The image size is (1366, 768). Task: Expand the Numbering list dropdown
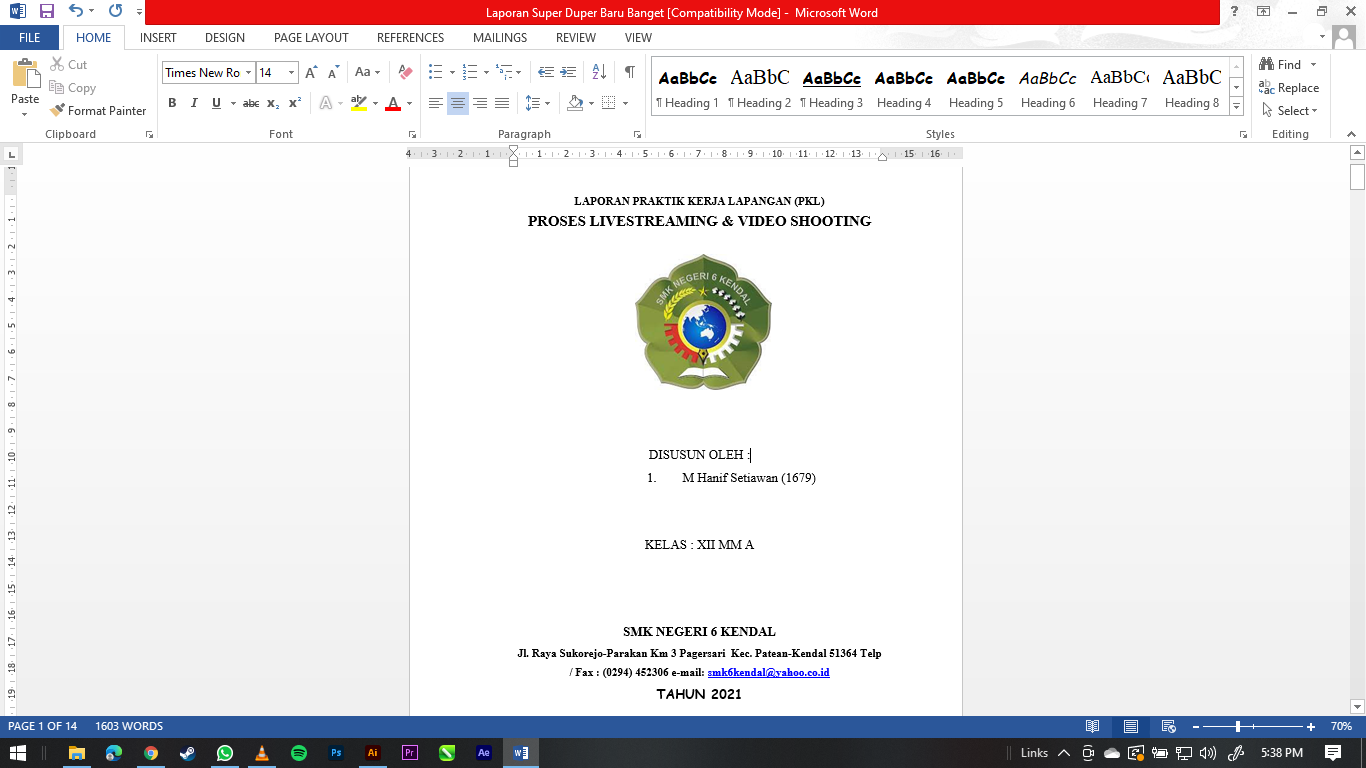pos(486,72)
